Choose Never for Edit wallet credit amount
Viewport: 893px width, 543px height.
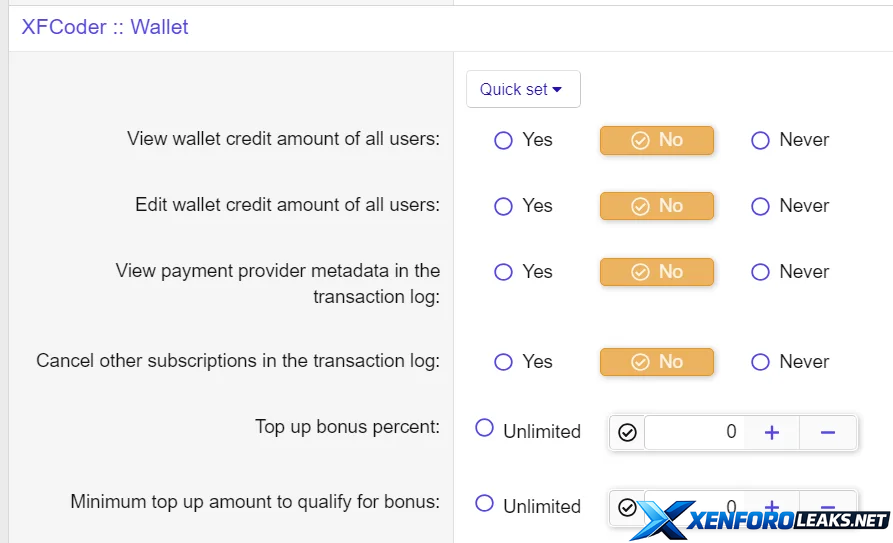pos(760,206)
